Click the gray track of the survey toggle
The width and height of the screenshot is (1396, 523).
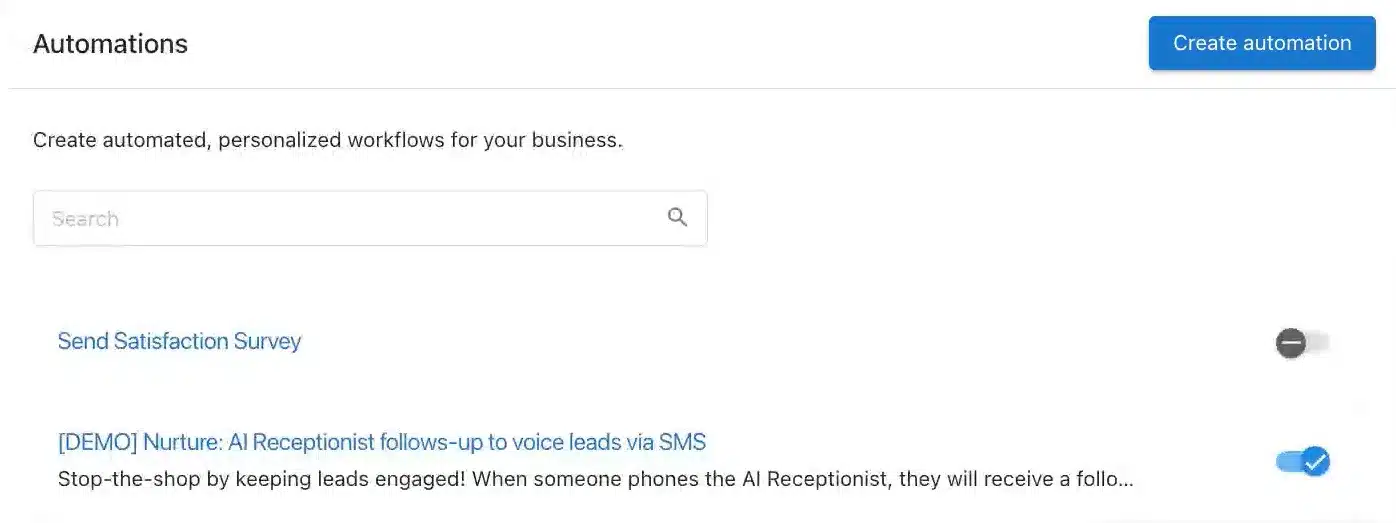(1320, 344)
